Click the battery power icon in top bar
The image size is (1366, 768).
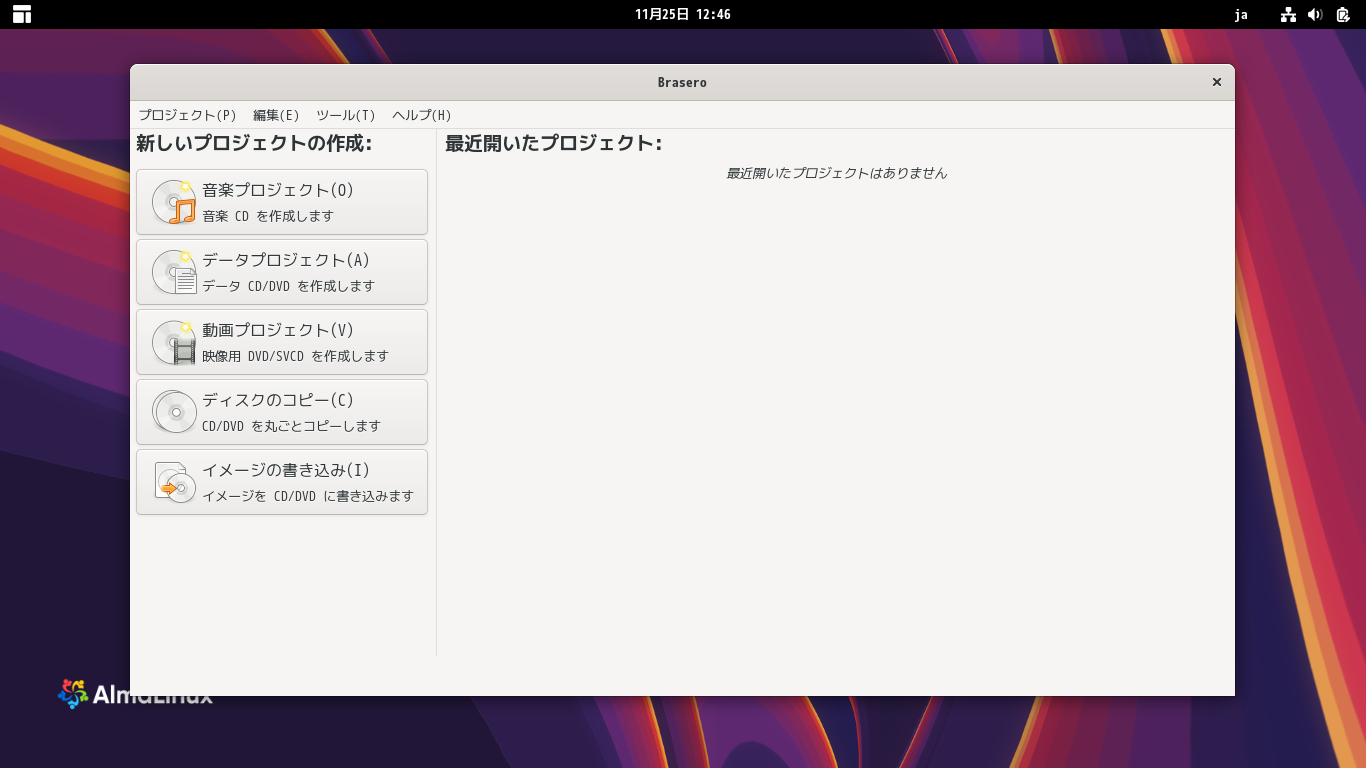pyautogui.click(x=1343, y=14)
